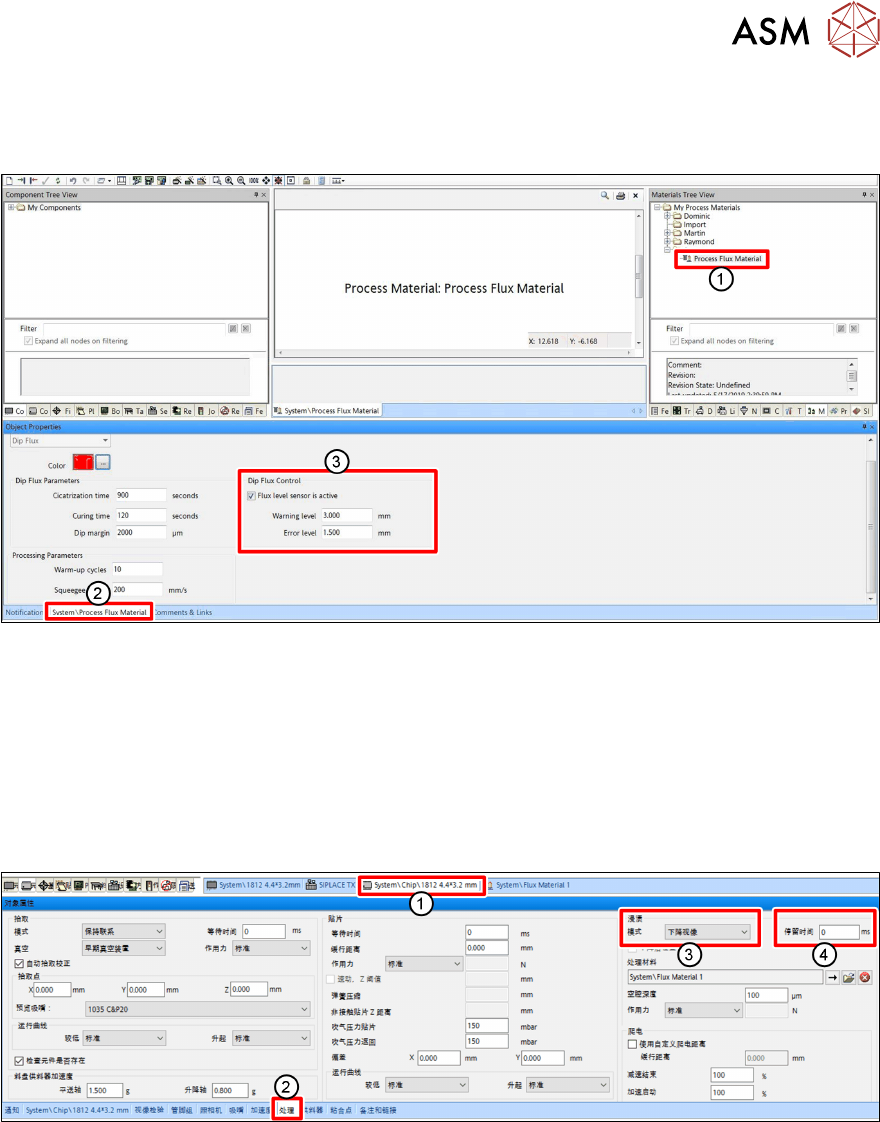Apply filter icon in Component Tree View
880x1122 pixels.
pyautogui.click(x=233, y=328)
